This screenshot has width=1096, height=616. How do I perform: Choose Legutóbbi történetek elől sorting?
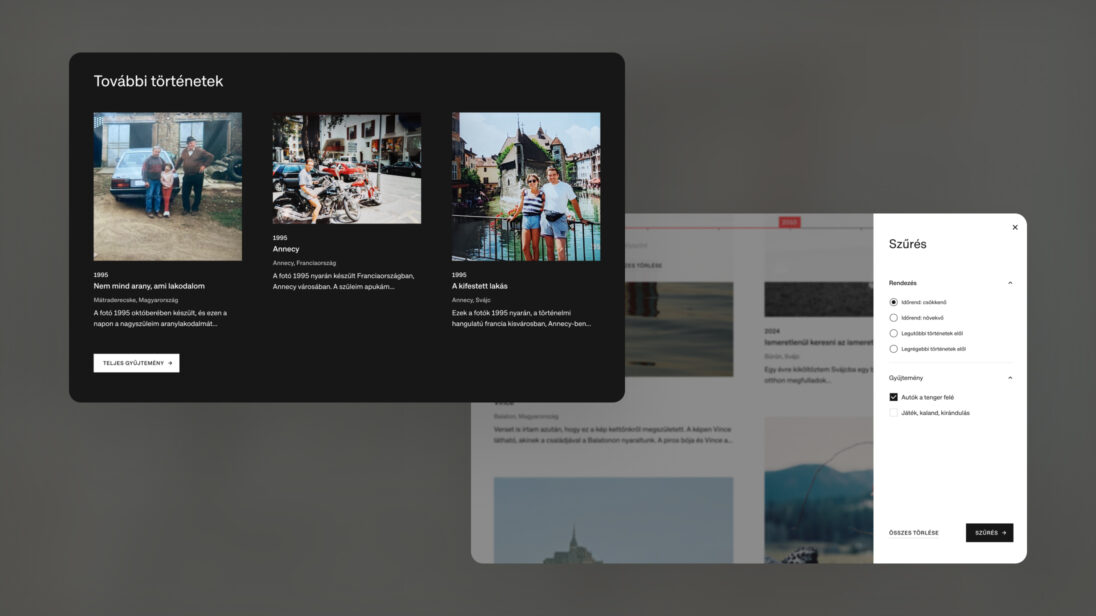pyautogui.click(x=893, y=334)
